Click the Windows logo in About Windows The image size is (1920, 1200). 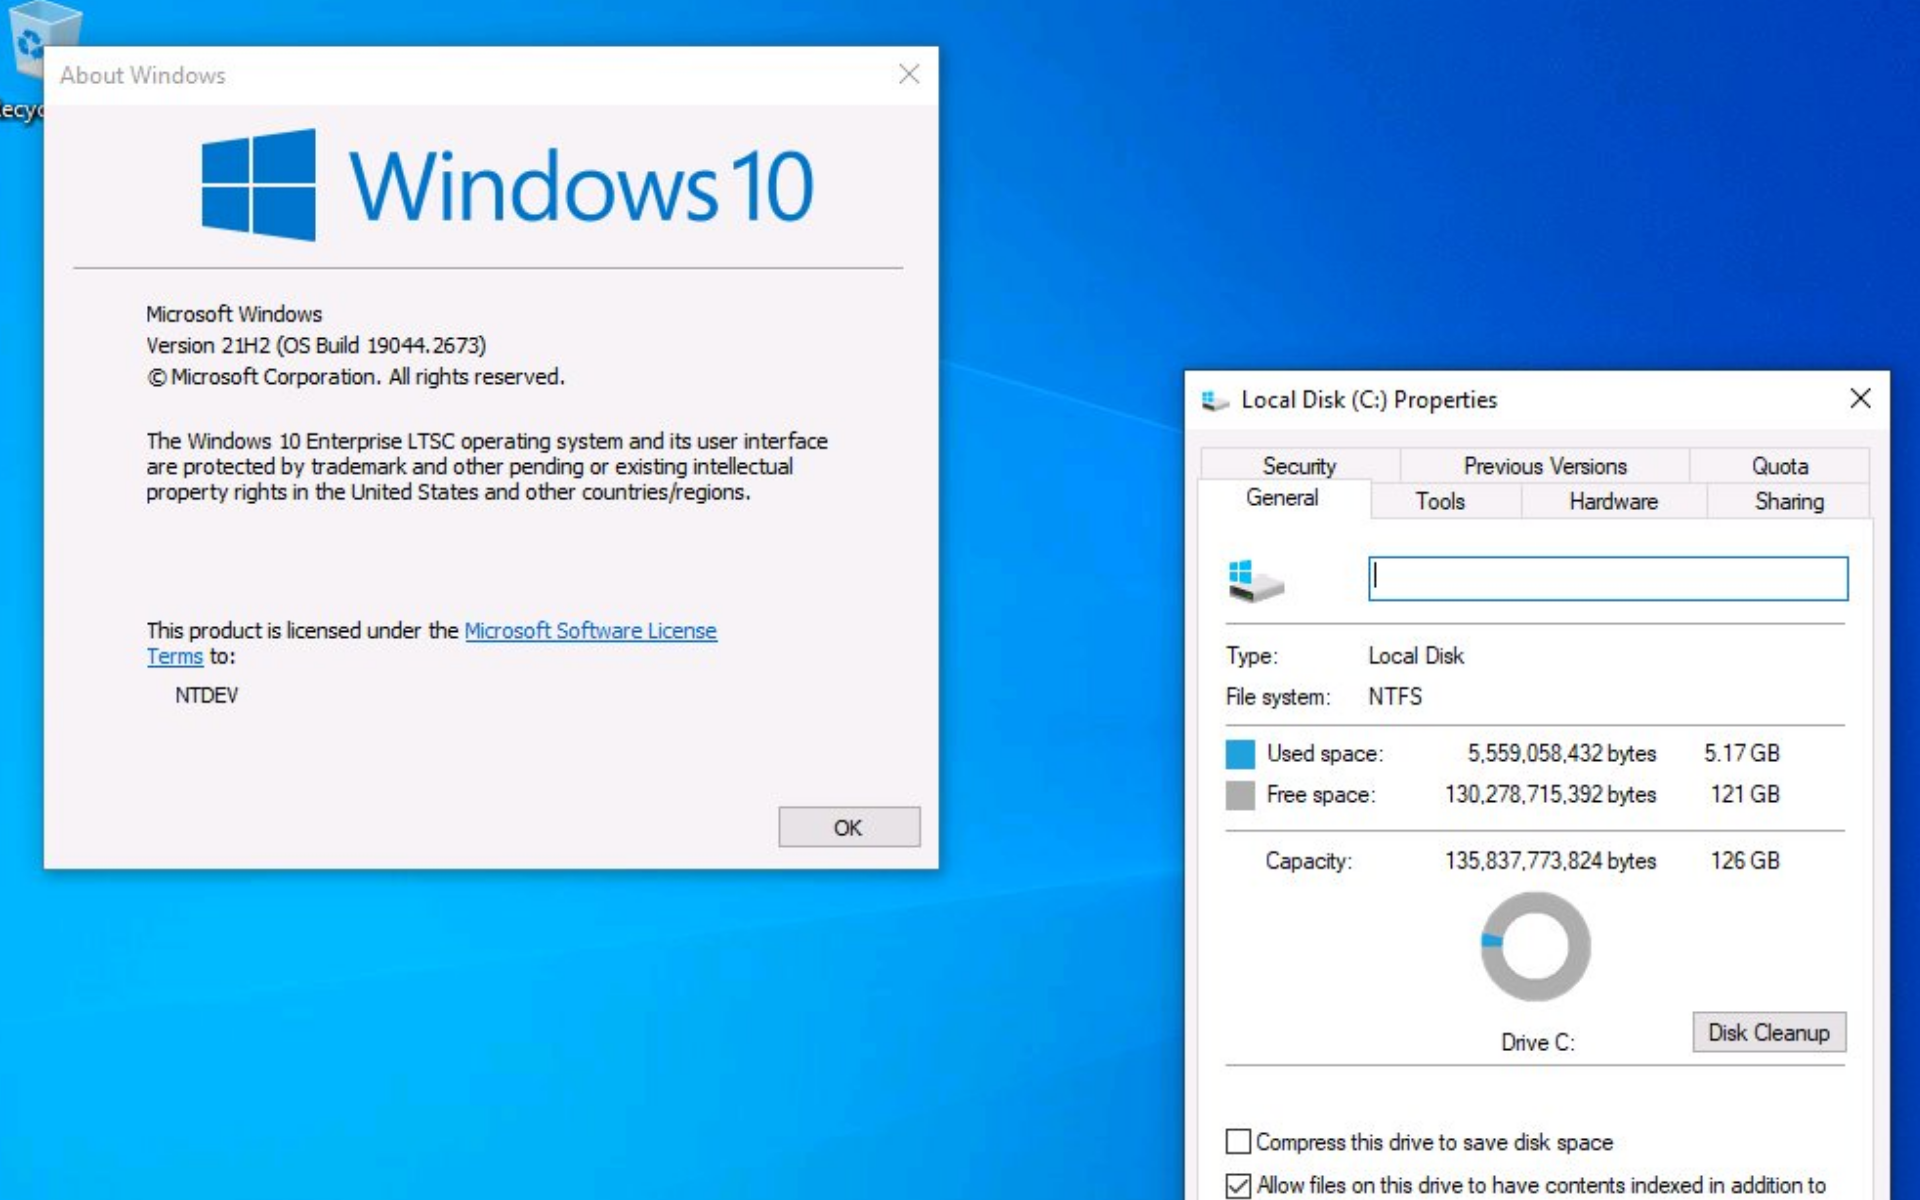click(258, 185)
